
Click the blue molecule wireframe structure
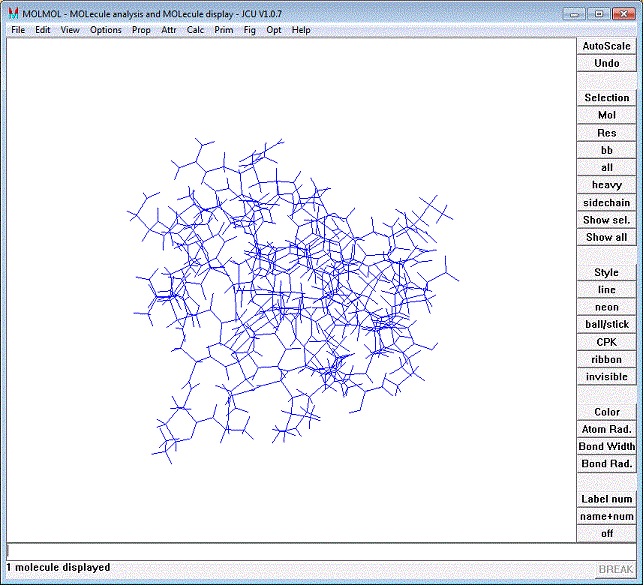point(293,299)
